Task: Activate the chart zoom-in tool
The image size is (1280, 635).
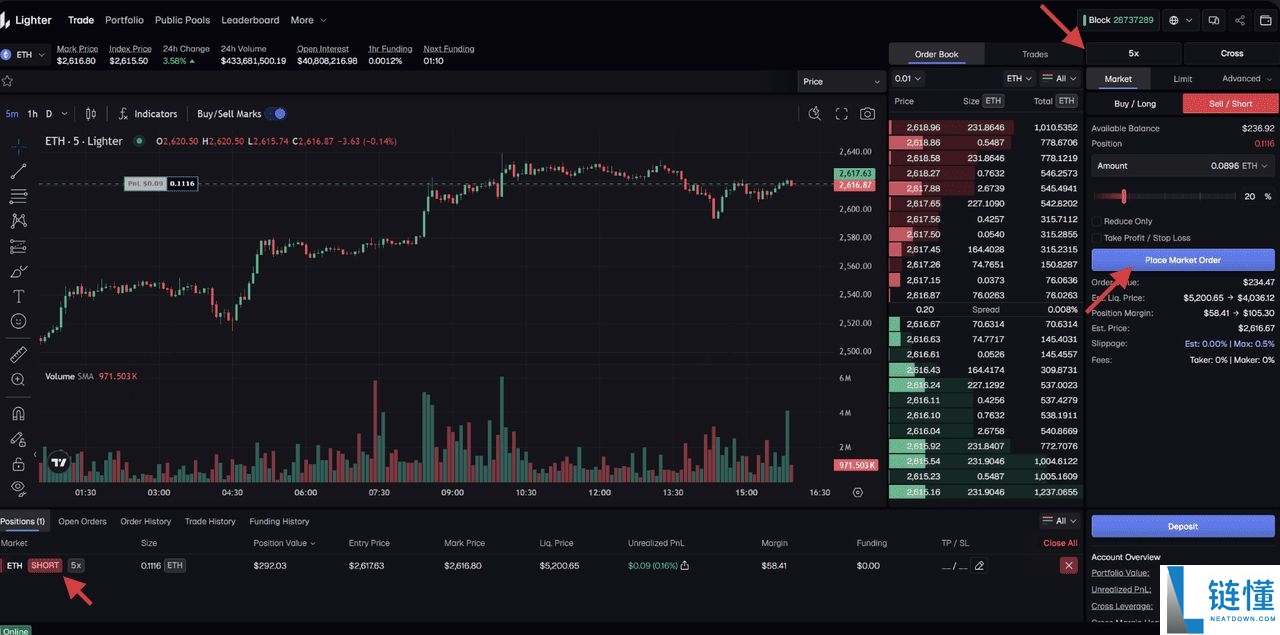Action: click(x=18, y=380)
